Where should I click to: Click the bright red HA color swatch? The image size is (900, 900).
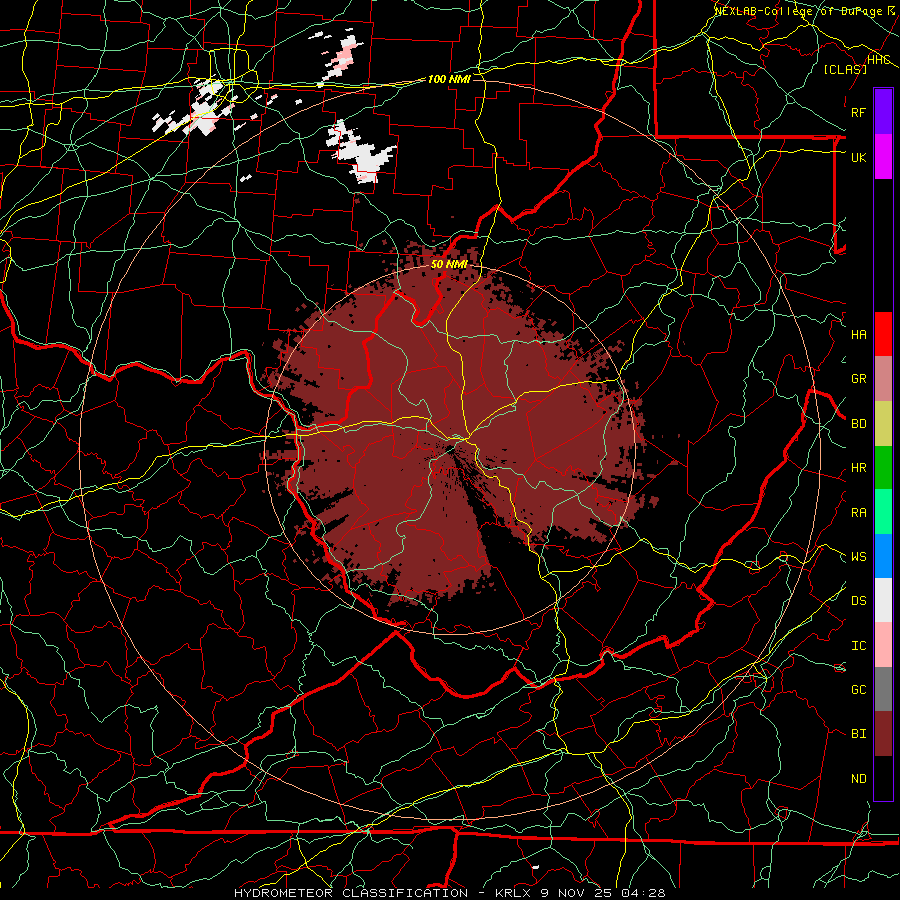(x=883, y=334)
